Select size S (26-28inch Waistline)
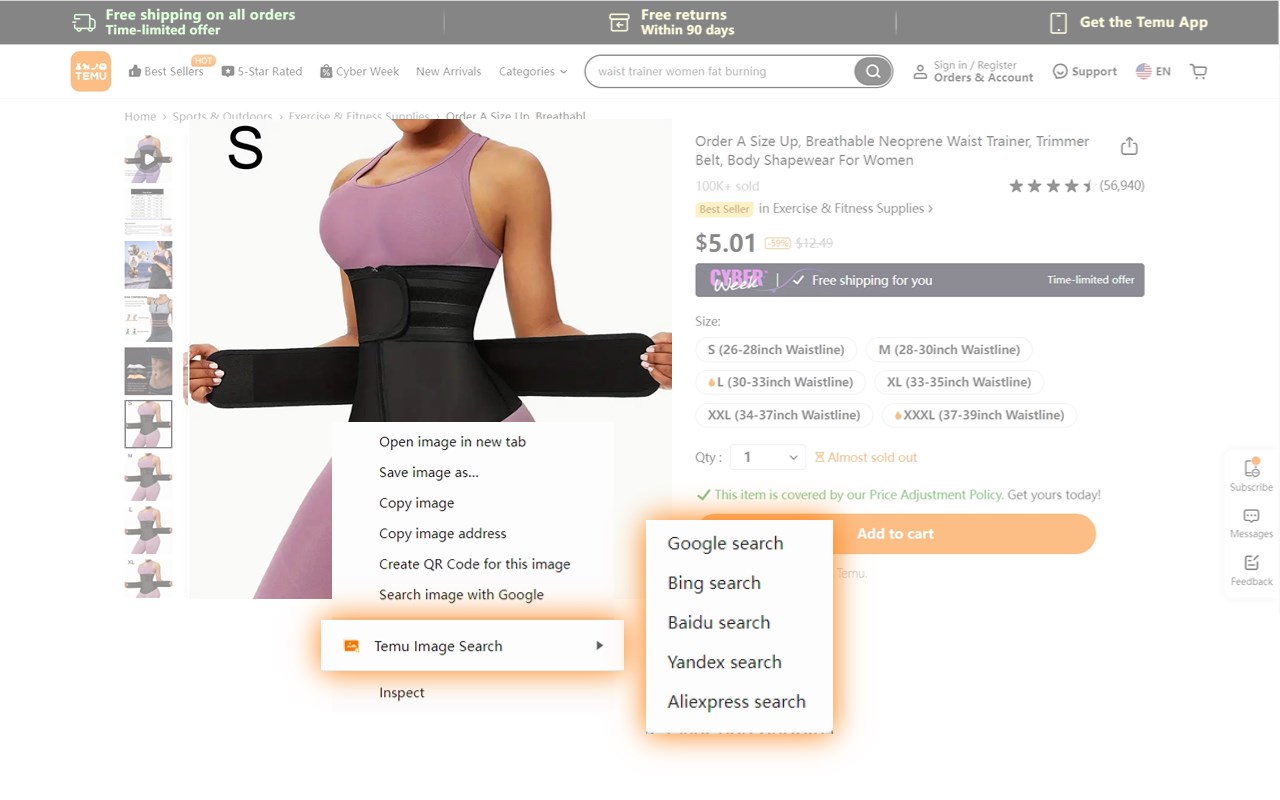1280x800 pixels. coord(776,350)
